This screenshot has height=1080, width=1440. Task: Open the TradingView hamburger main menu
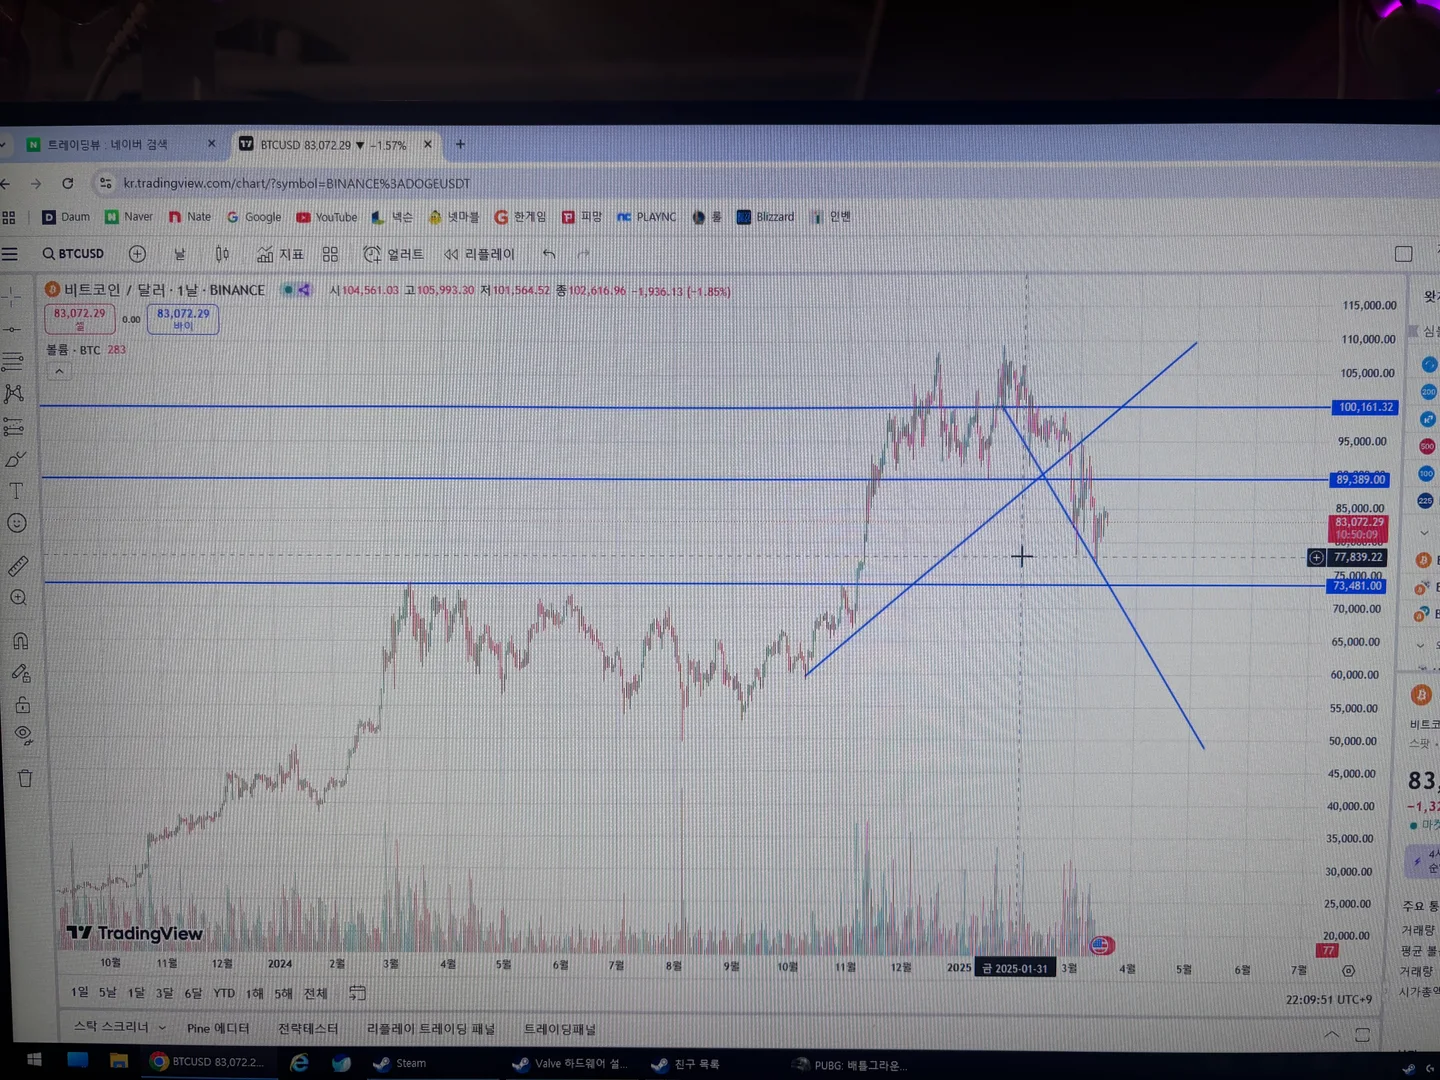point(10,254)
